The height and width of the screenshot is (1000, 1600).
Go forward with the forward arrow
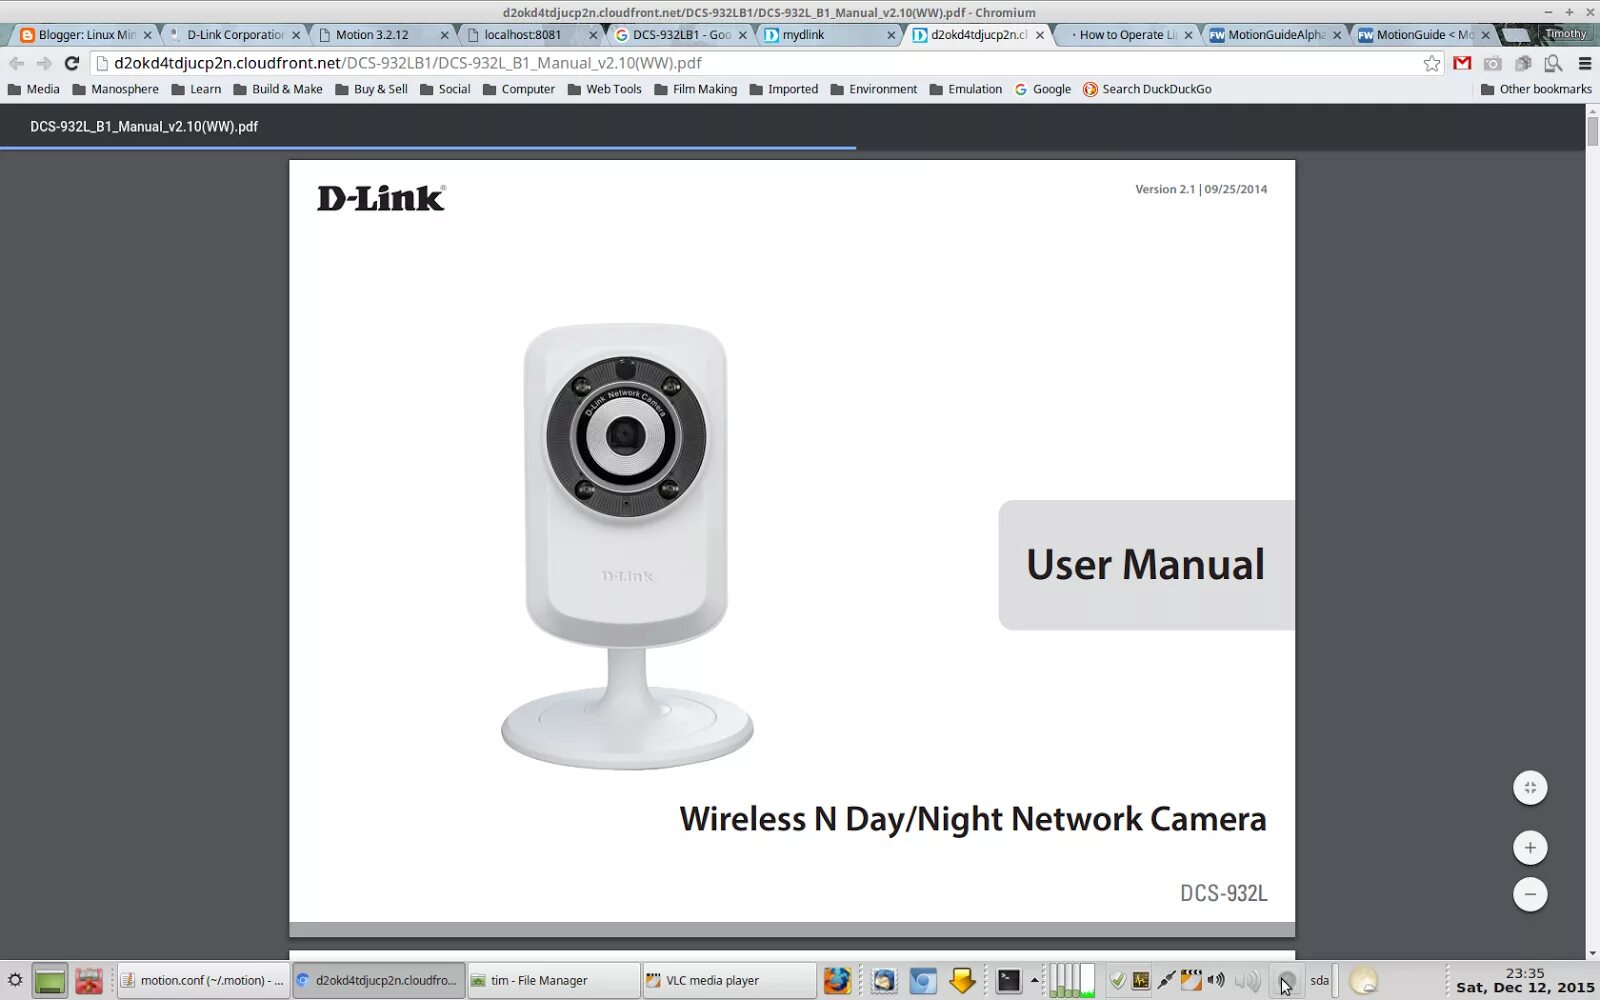tap(44, 63)
